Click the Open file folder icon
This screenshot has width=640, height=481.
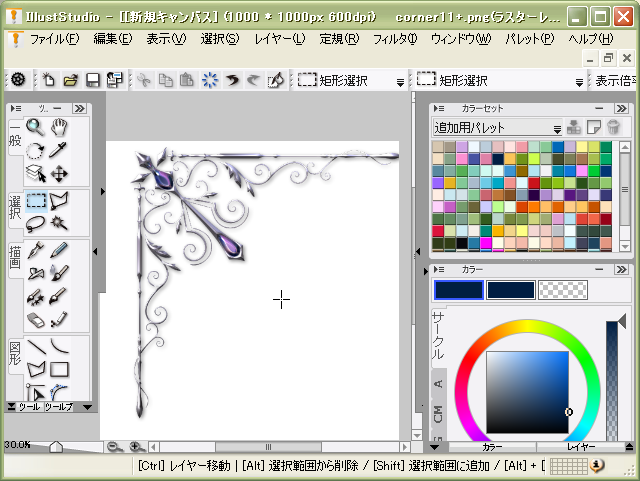(71, 80)
